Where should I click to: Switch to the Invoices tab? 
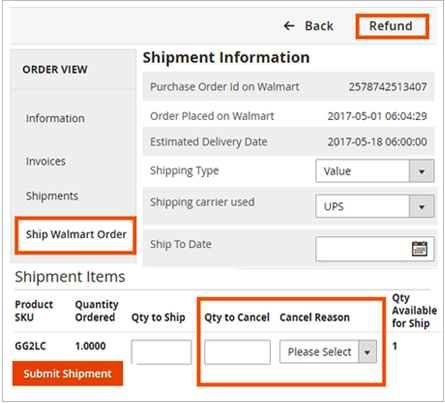click(46, 161)
